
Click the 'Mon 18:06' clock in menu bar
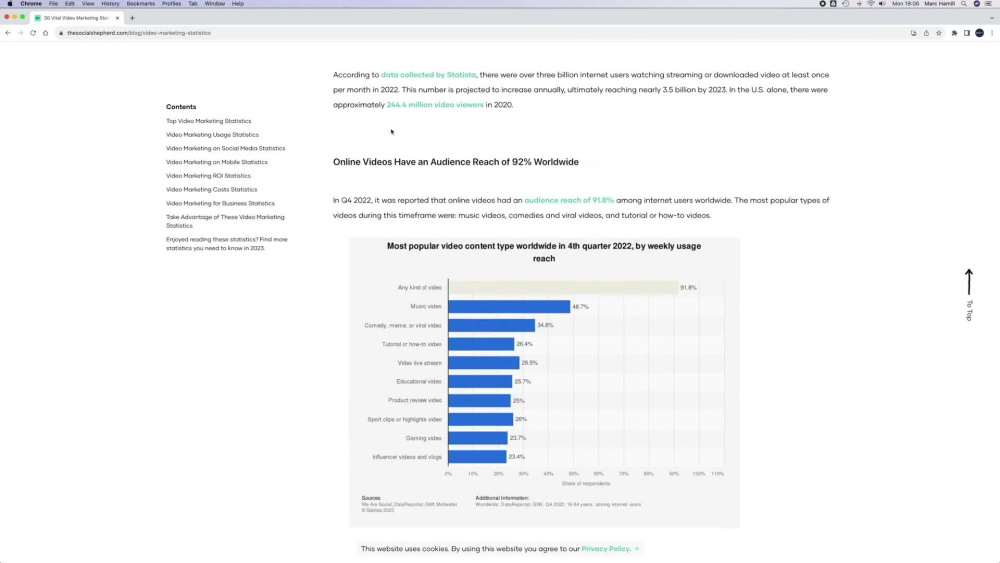coord(906,4)
